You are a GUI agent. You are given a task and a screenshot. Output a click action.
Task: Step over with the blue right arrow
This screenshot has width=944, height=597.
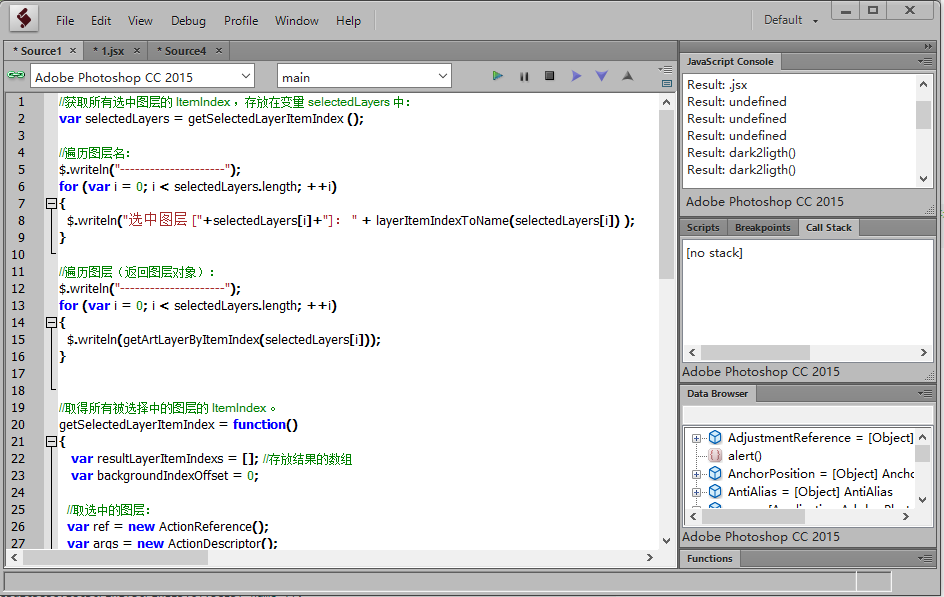[x=576, y=76]
